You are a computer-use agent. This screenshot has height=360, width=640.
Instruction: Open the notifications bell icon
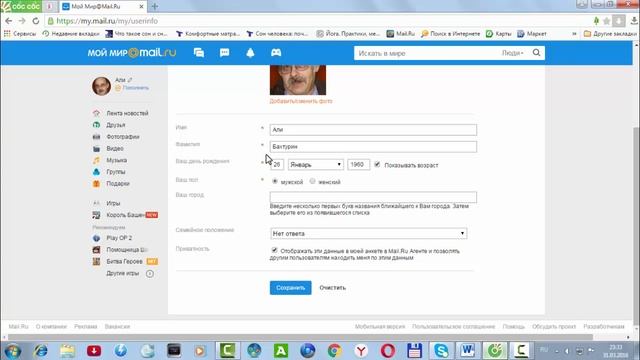click(250, 53)
